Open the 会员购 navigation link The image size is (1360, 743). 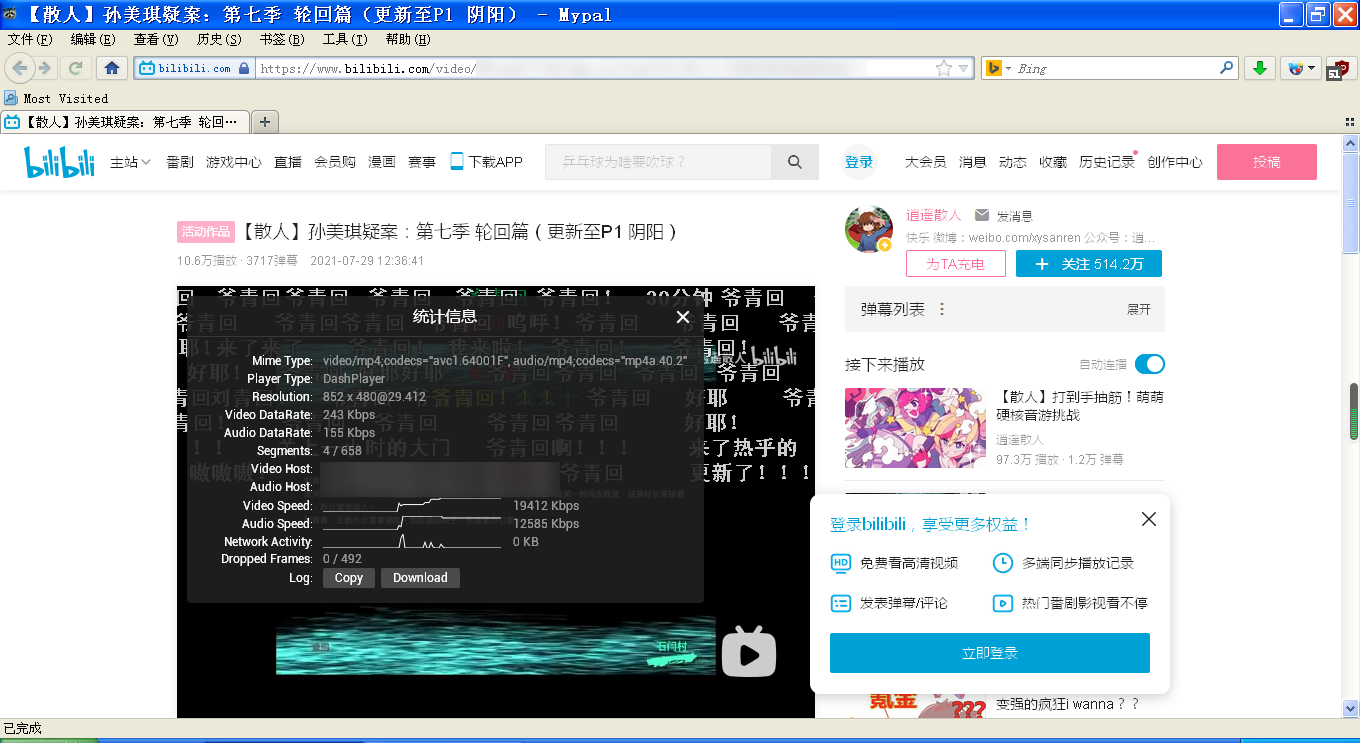tap(335, 162)
